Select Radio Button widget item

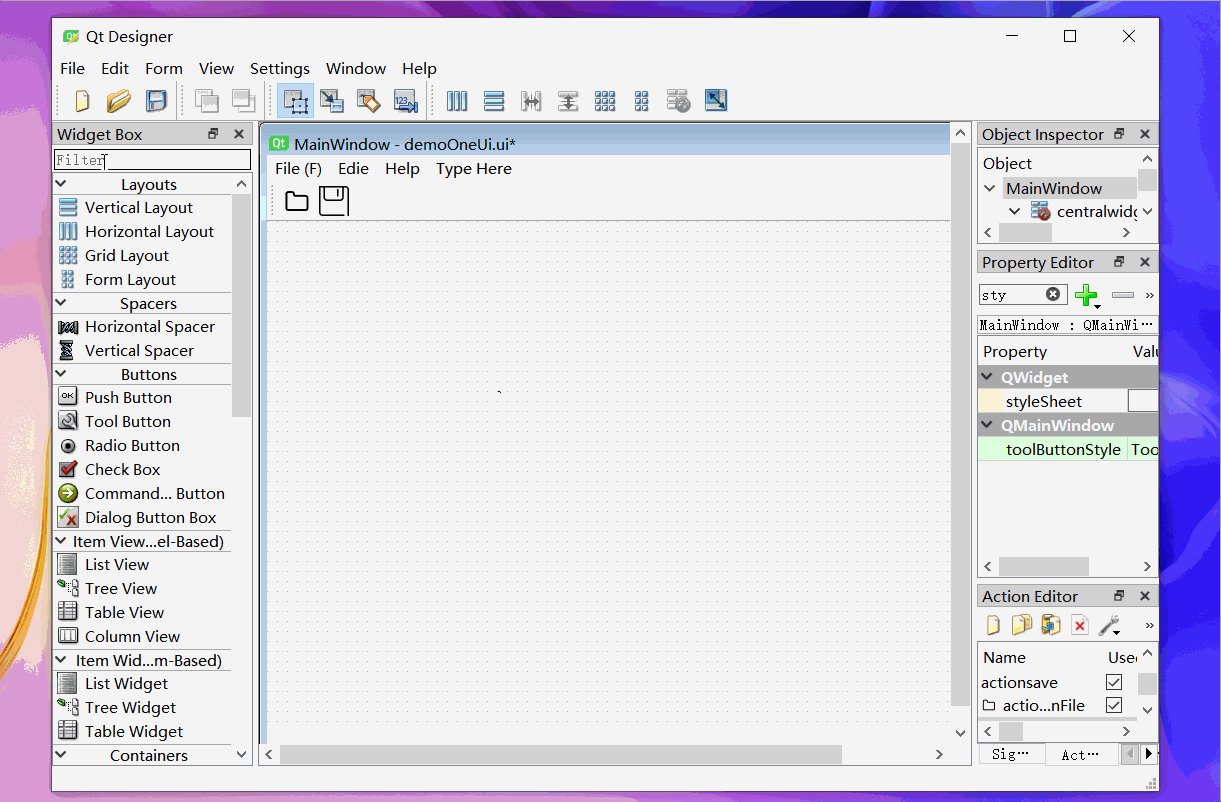point(132,445)
